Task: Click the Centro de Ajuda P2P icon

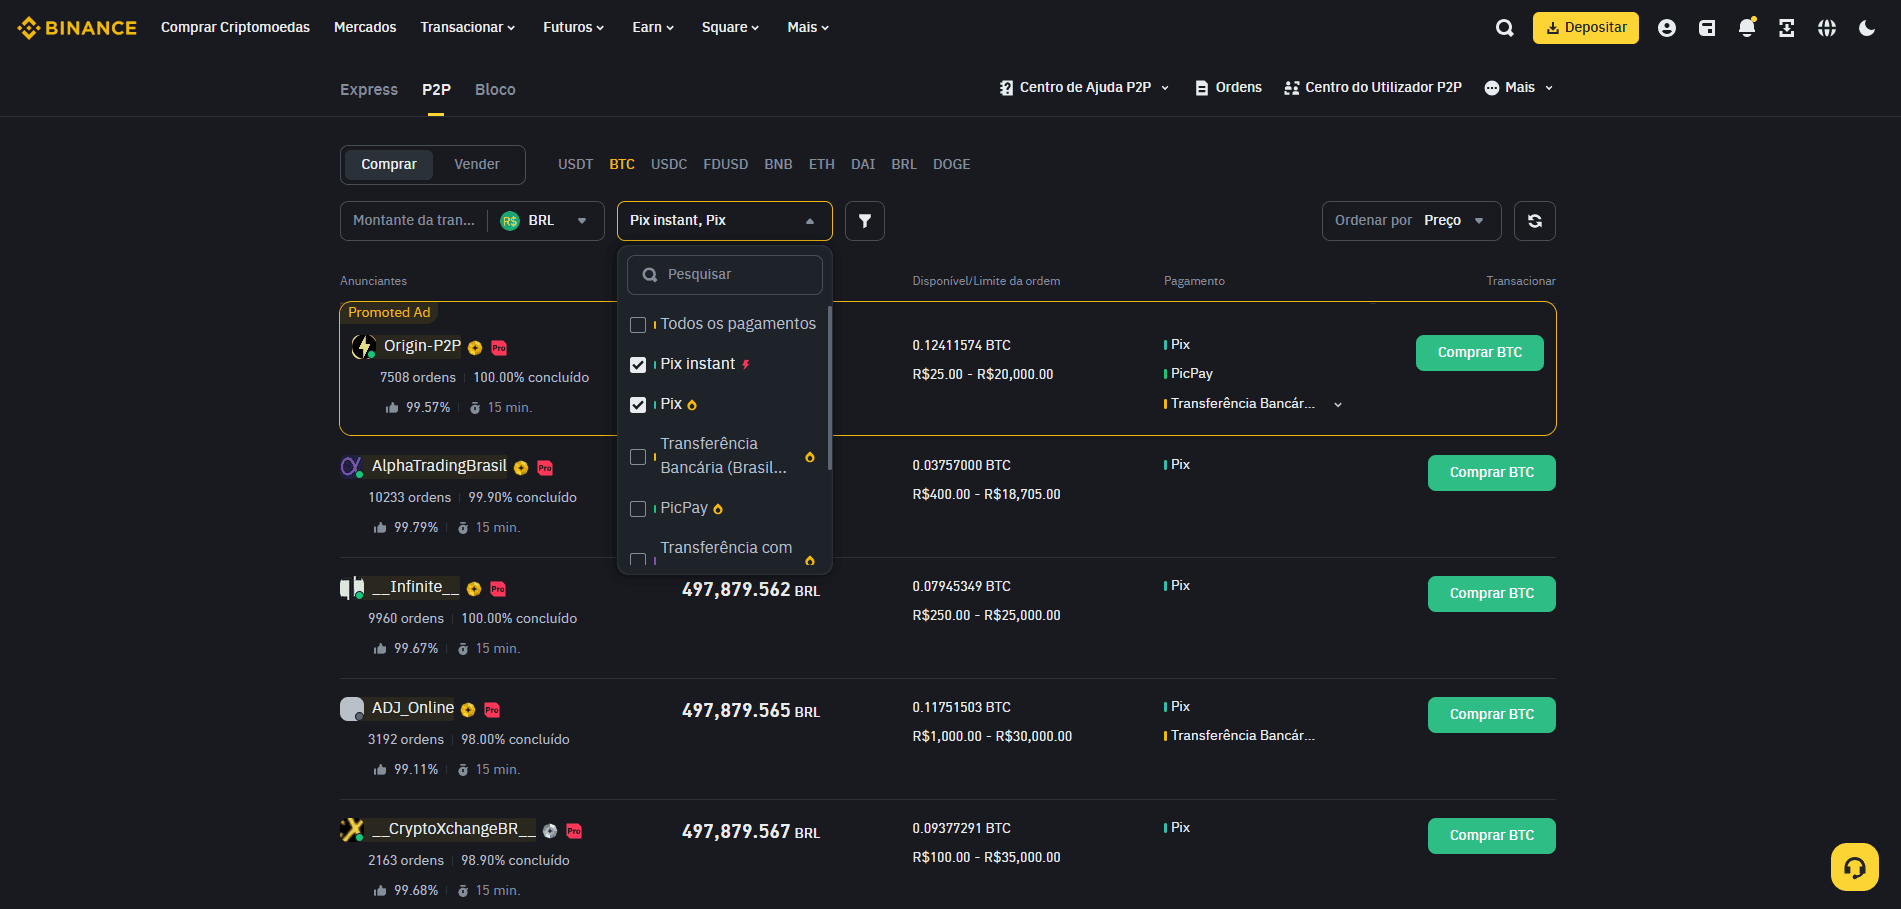Action: pos(1006,88)
